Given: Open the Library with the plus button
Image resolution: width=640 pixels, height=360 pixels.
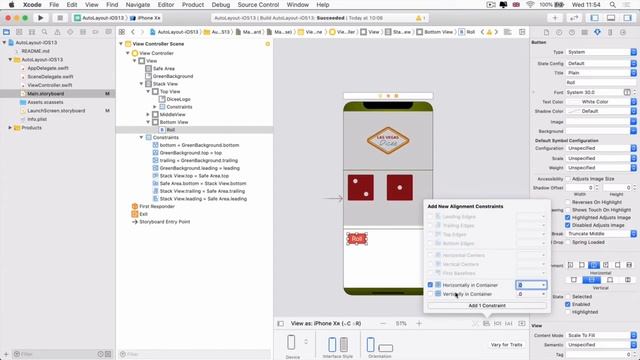Looking at the screenshot, I should 555,18.
